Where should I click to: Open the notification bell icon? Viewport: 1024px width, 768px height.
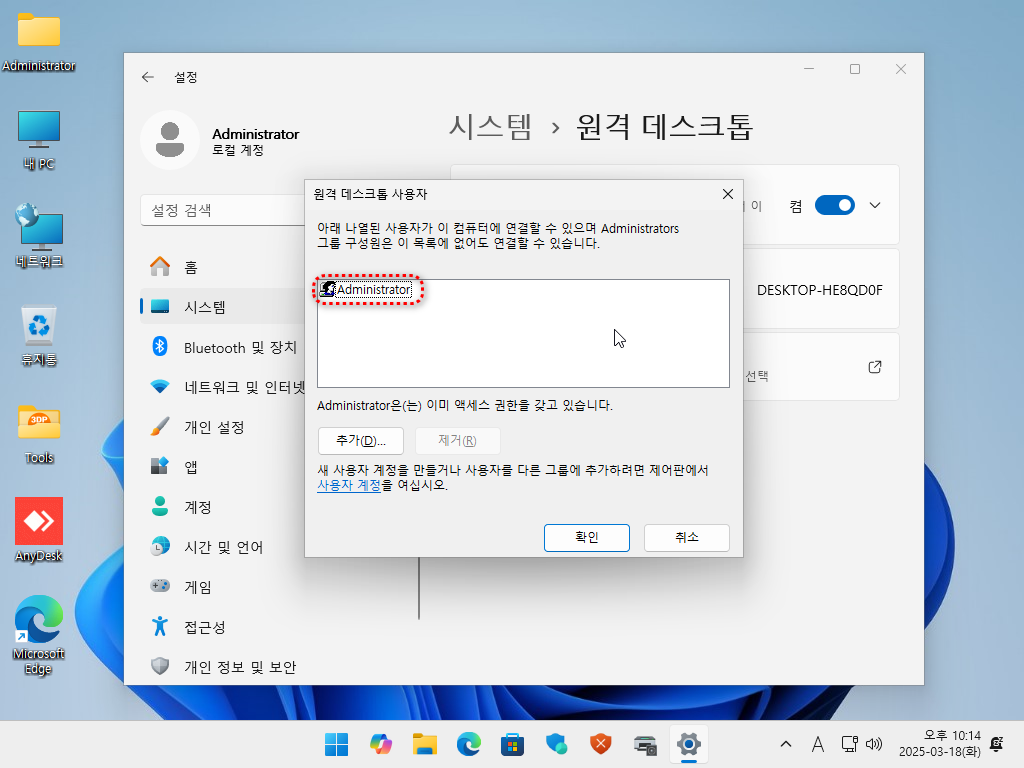[997, 744]
